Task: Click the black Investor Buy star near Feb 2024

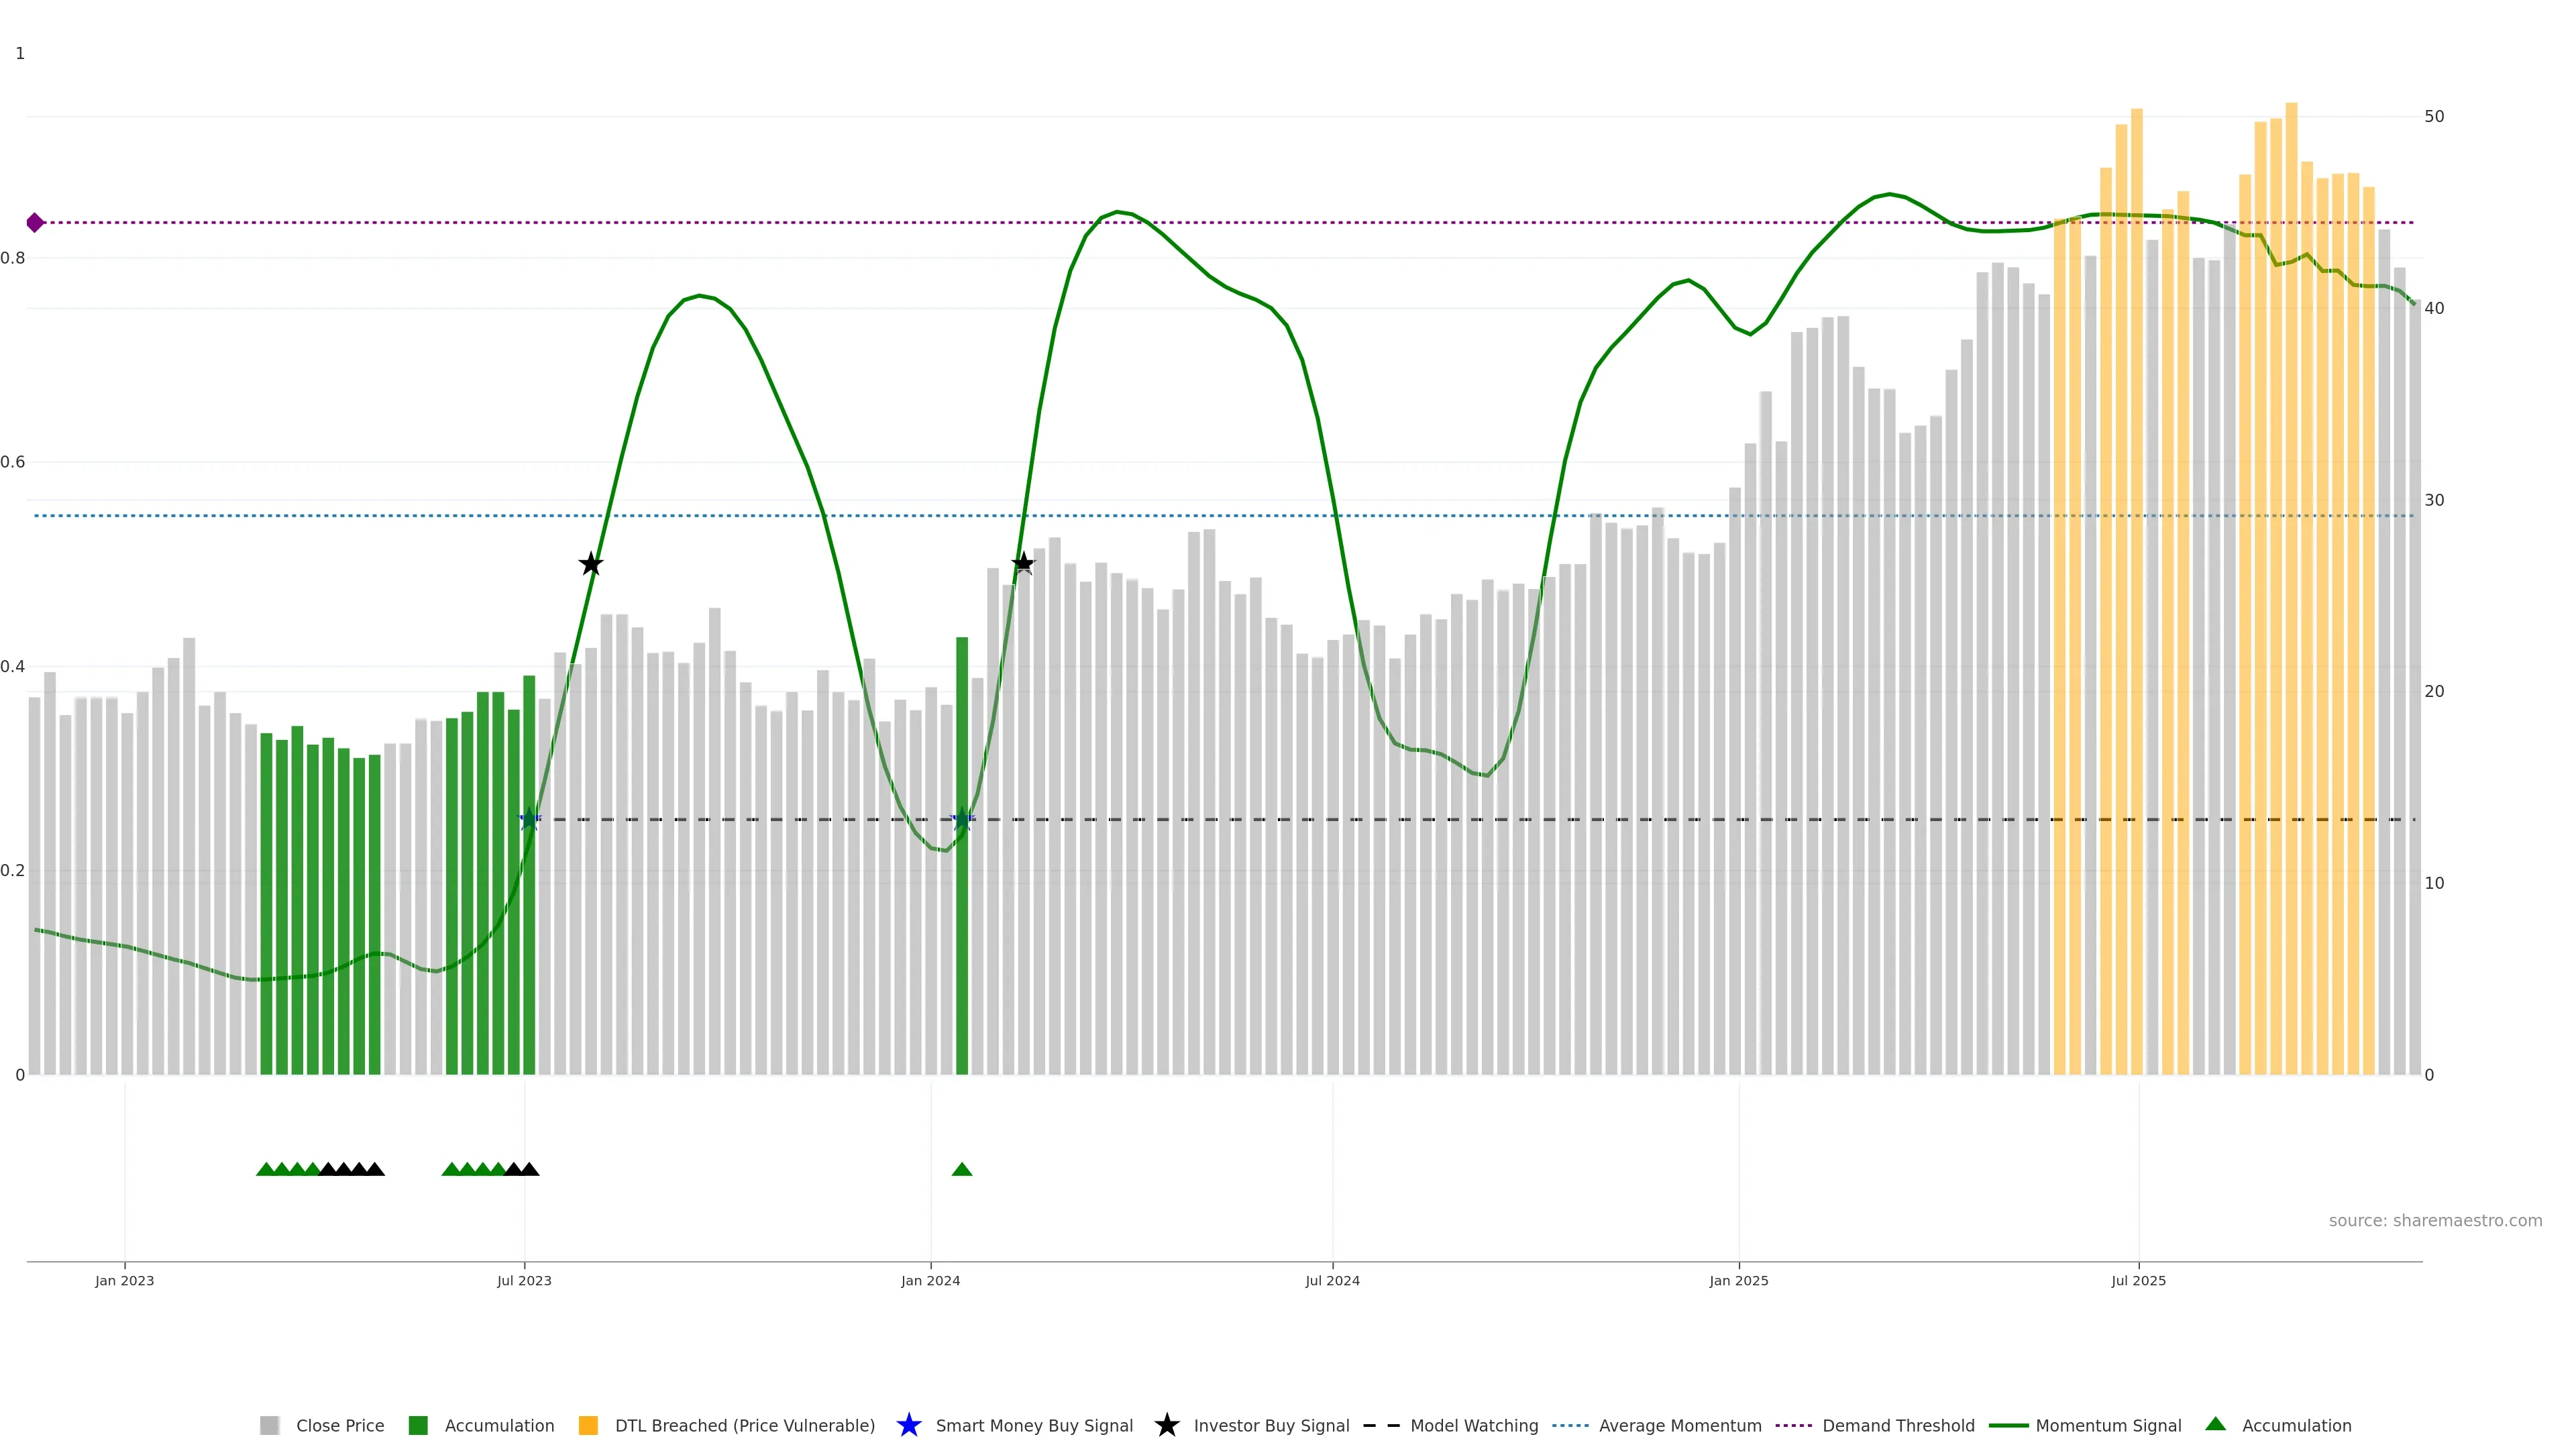Action: point(1022,564)
